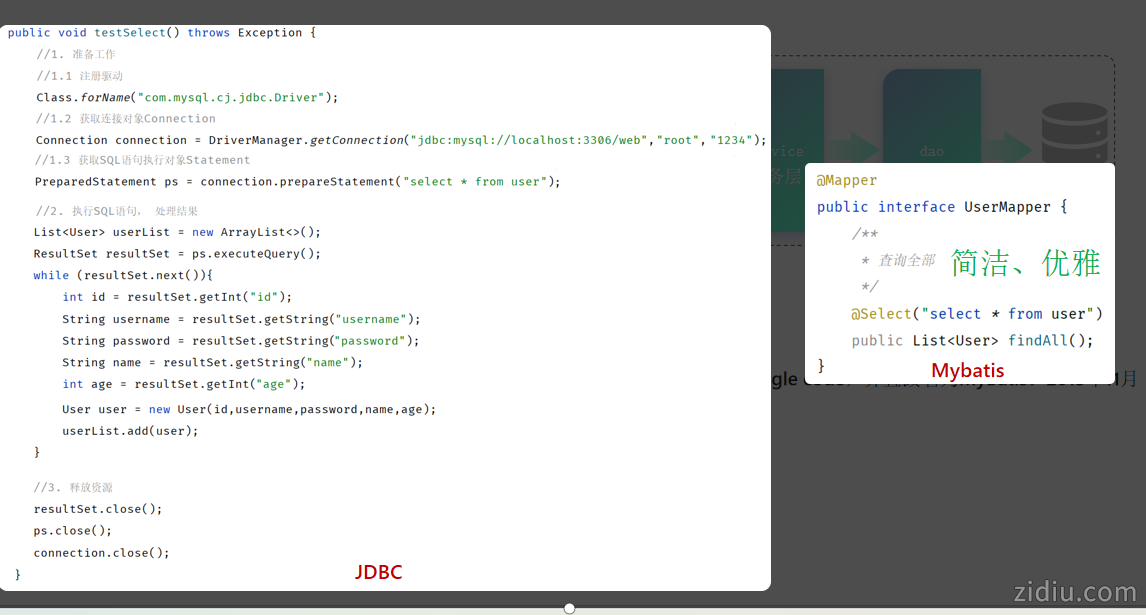Screen dimensions: 1146x615
Task: Click the red JDBC label
Action: 378,572
